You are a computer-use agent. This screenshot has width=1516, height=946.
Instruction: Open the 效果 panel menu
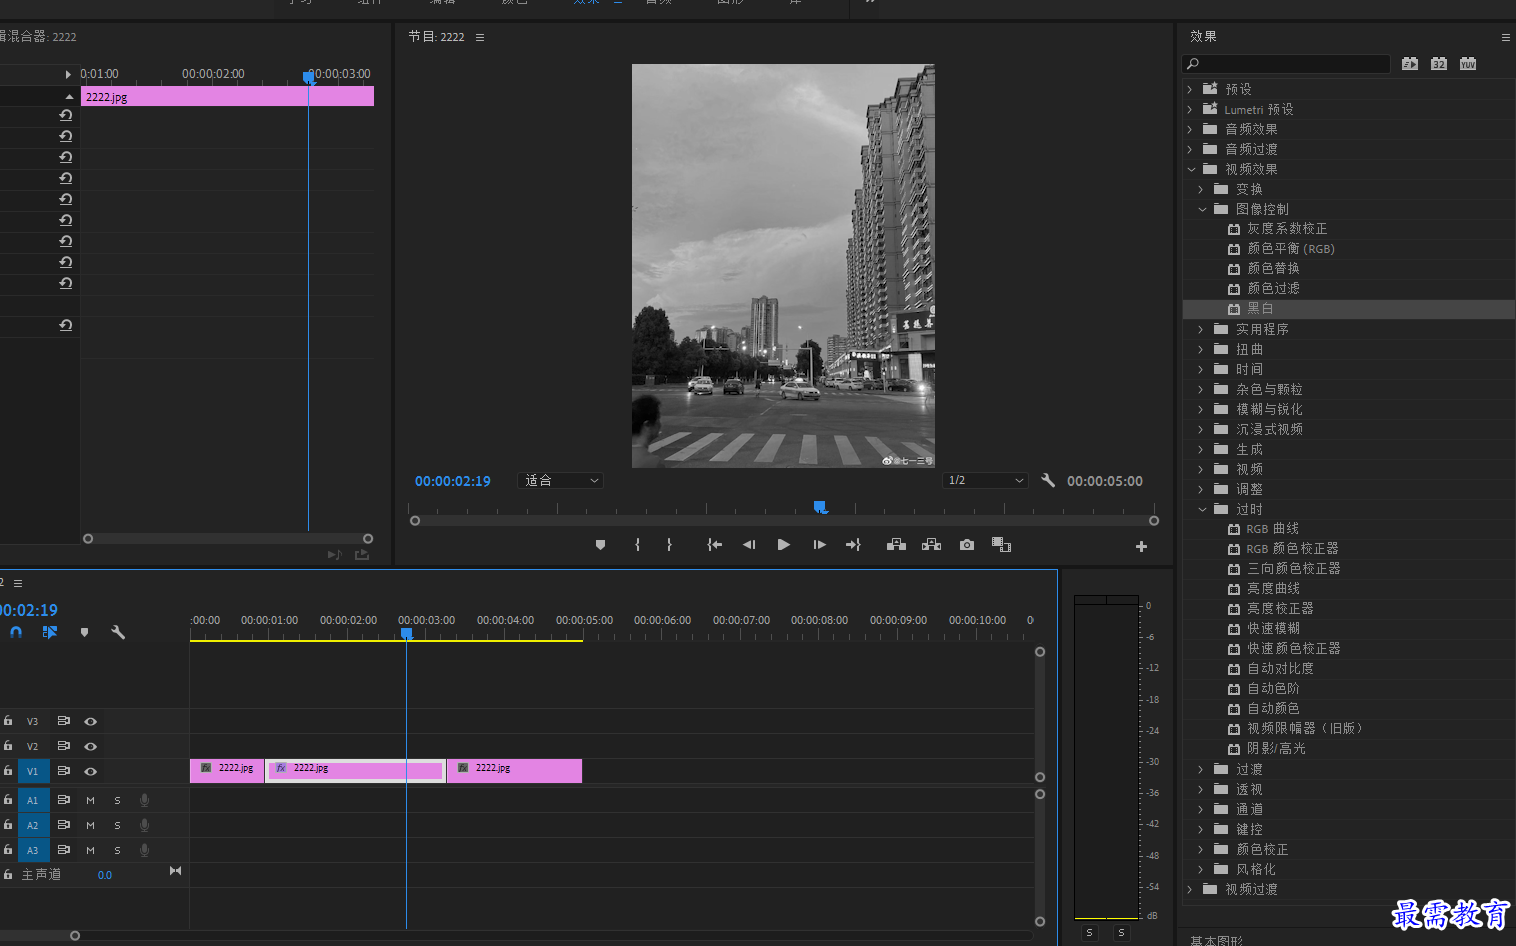[x=1505, y=37]
